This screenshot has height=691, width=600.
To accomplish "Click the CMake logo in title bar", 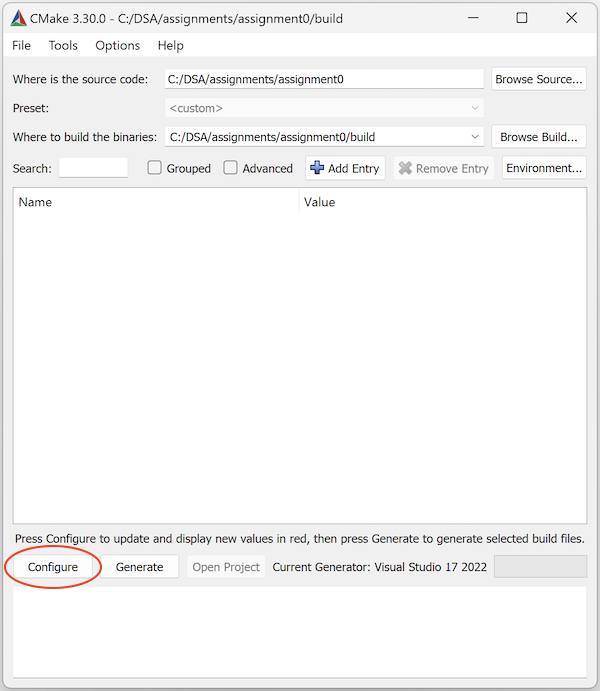I will coord(18,18).
